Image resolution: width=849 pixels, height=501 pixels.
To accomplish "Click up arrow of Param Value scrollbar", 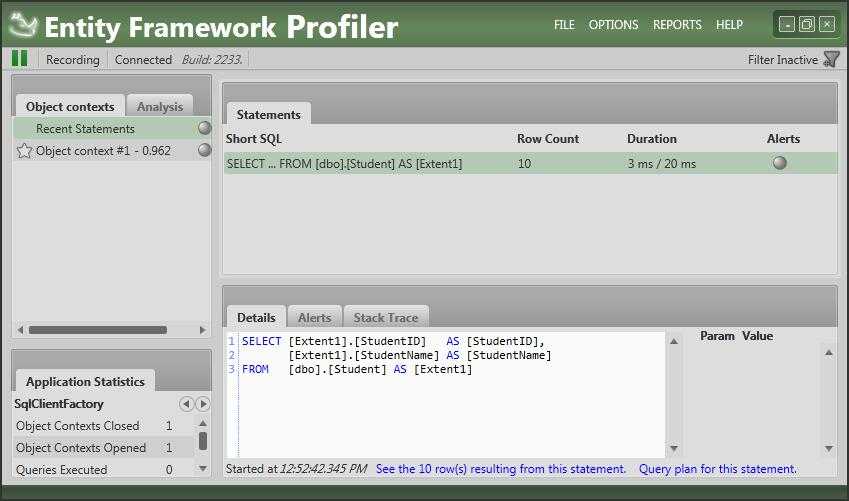I will pyautogui.click(x=828, y=353).
